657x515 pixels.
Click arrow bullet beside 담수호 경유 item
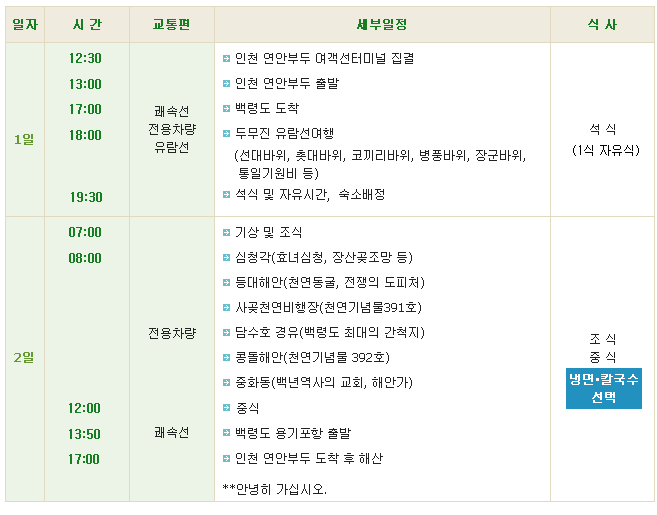[226, 333]
